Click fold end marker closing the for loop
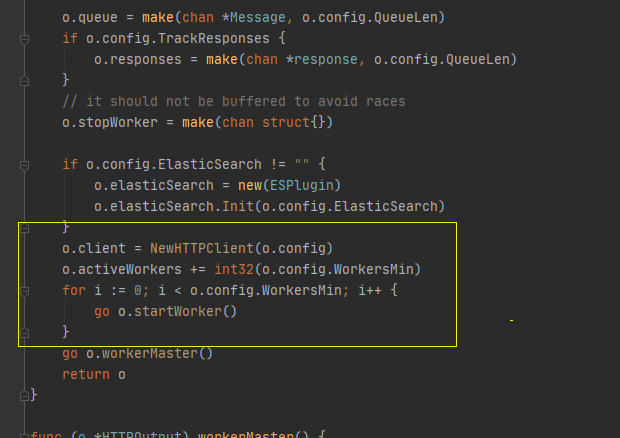Viewport: 620px width, 438px height. [x=25, y=333]
